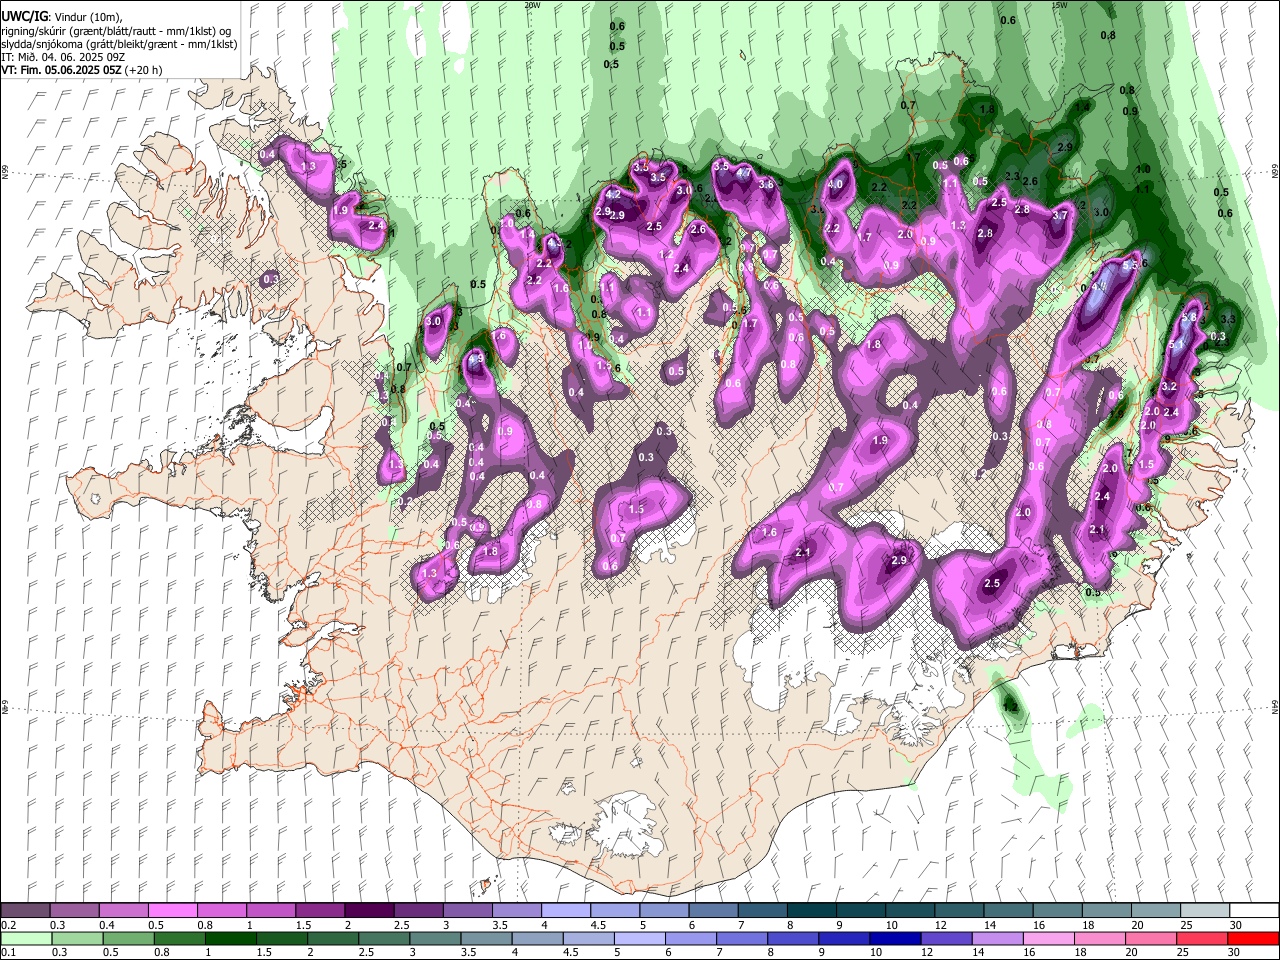Viewport: 1280px width, 960px height.
Task: Click the white snow swatch after 30
Action: click(1252, 911)
